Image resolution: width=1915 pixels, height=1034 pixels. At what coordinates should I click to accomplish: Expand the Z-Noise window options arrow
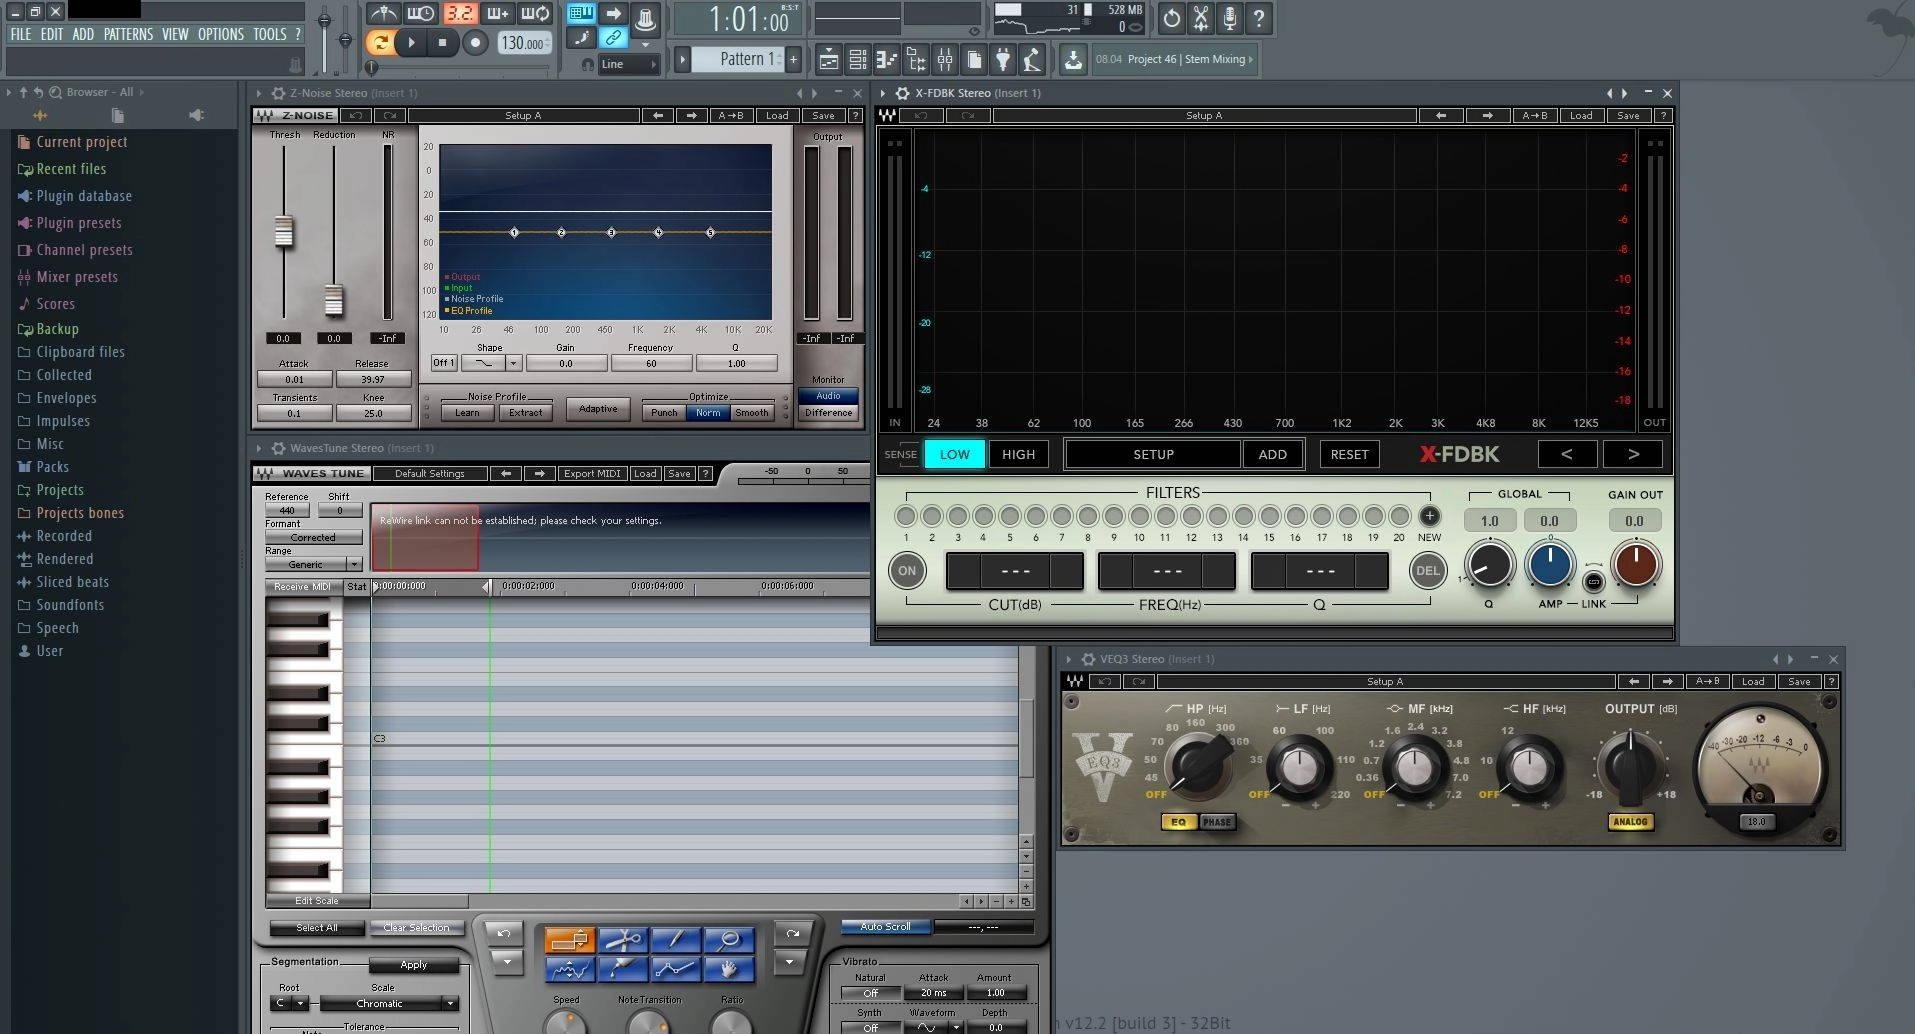[259, 93]
